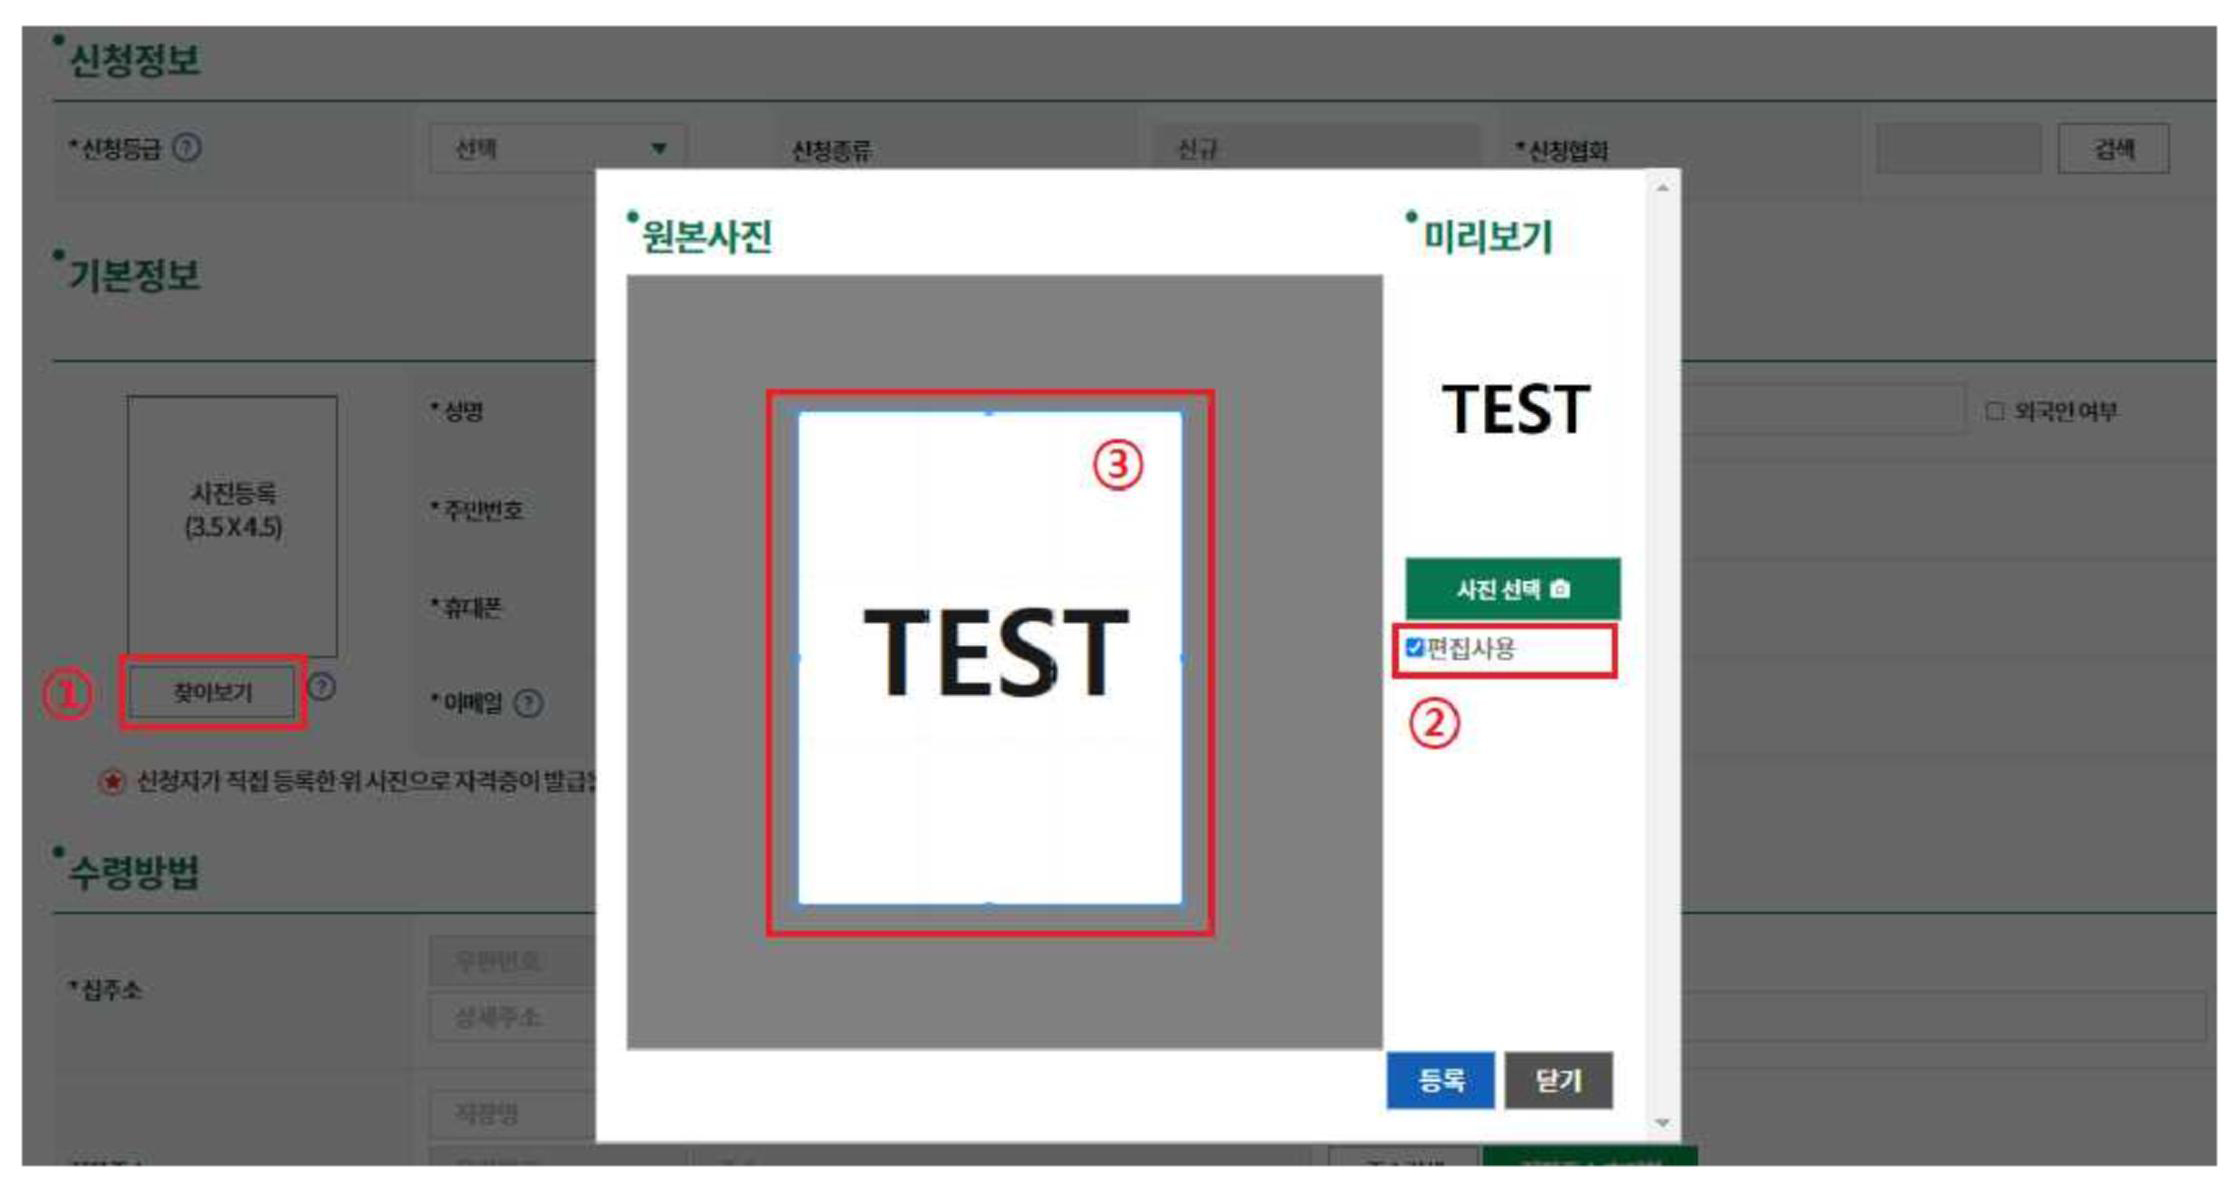Click the 미리보기 preview image showing TEST

click(1515, 410)
